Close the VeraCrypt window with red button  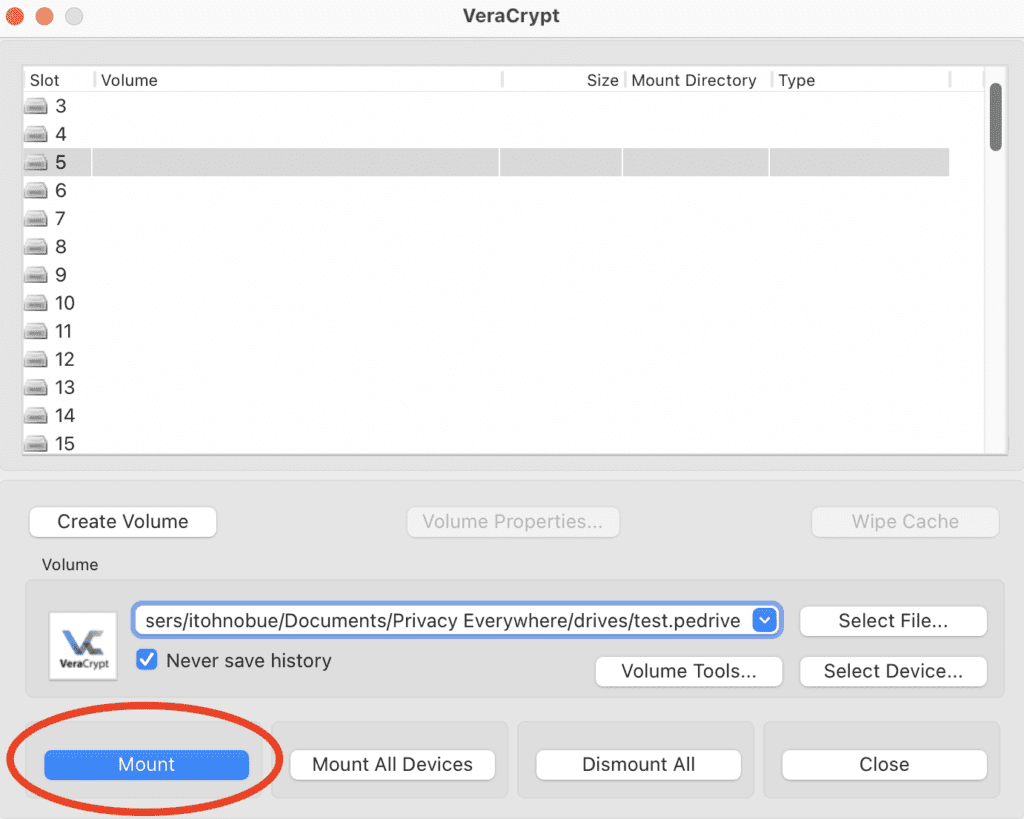[14, 16]
